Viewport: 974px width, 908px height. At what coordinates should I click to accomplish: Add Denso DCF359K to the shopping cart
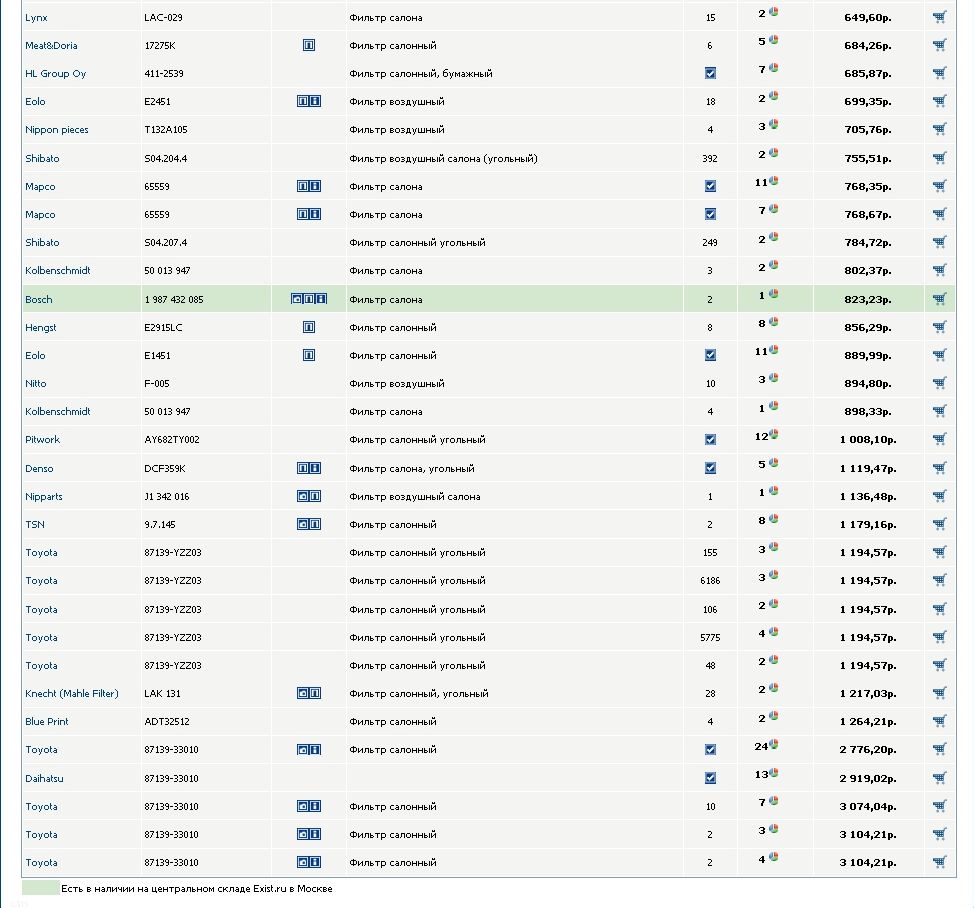[939, 468]
